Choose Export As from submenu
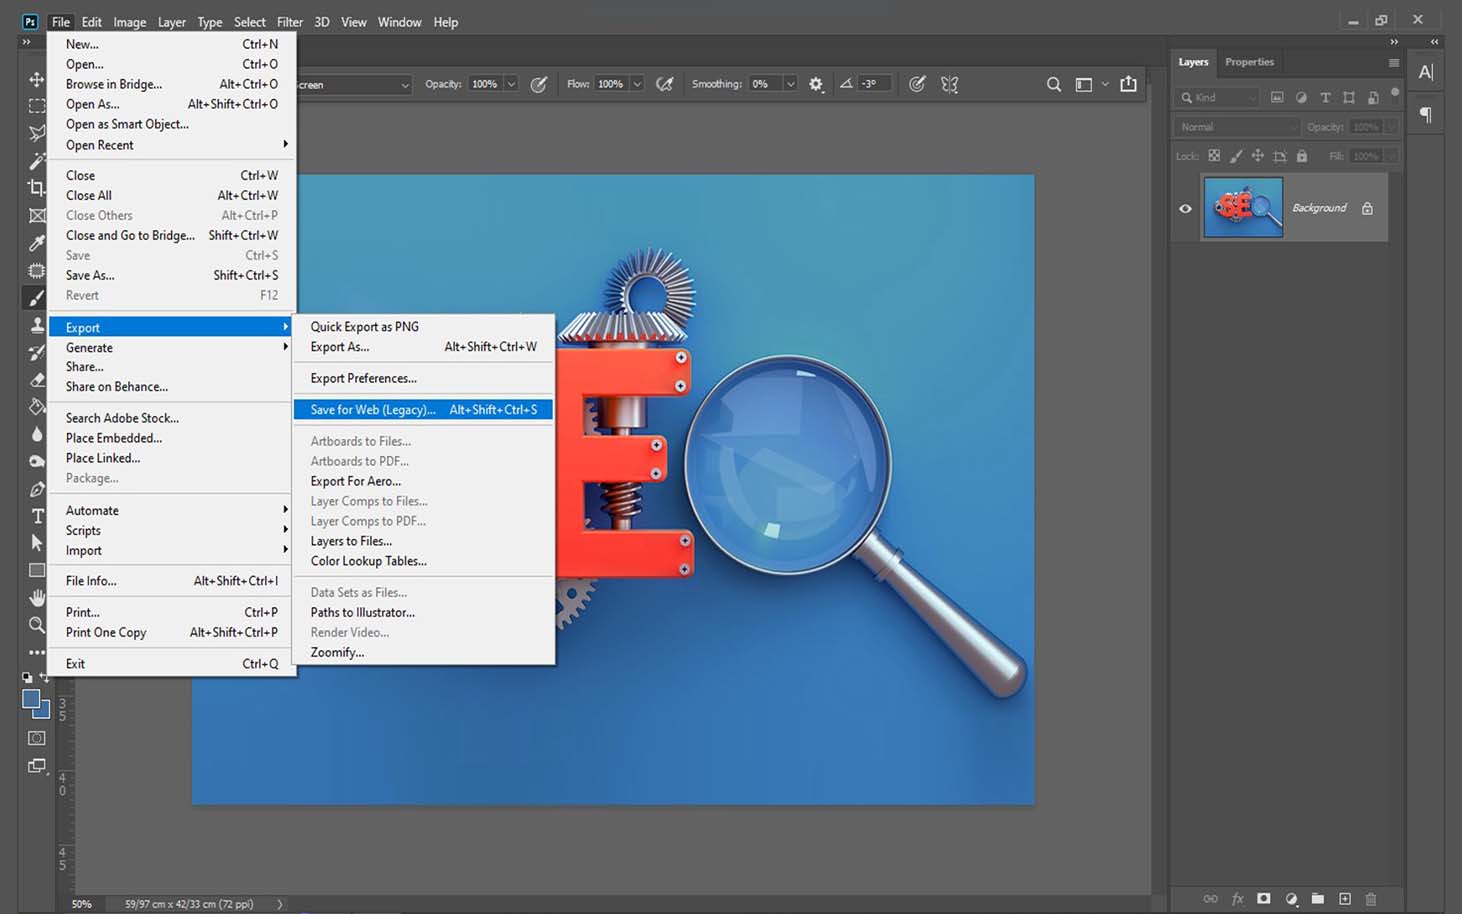This screenshot has height=914, width=1462. pyautogui.click(x=424, y=347)
